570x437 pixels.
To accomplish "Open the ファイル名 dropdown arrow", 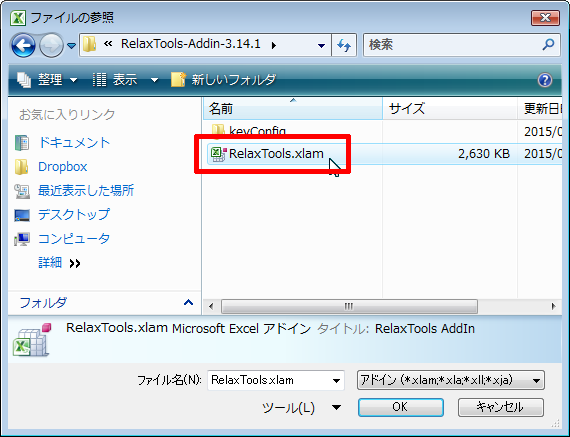I will pos(337,381).
